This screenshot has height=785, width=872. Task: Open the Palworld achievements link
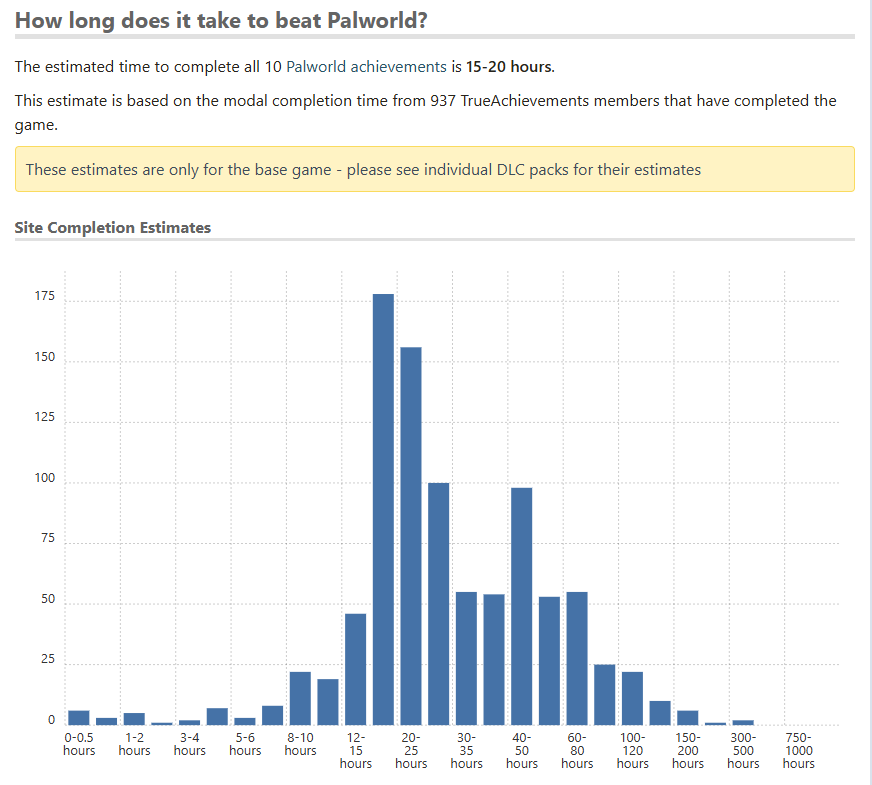[366, 67]
